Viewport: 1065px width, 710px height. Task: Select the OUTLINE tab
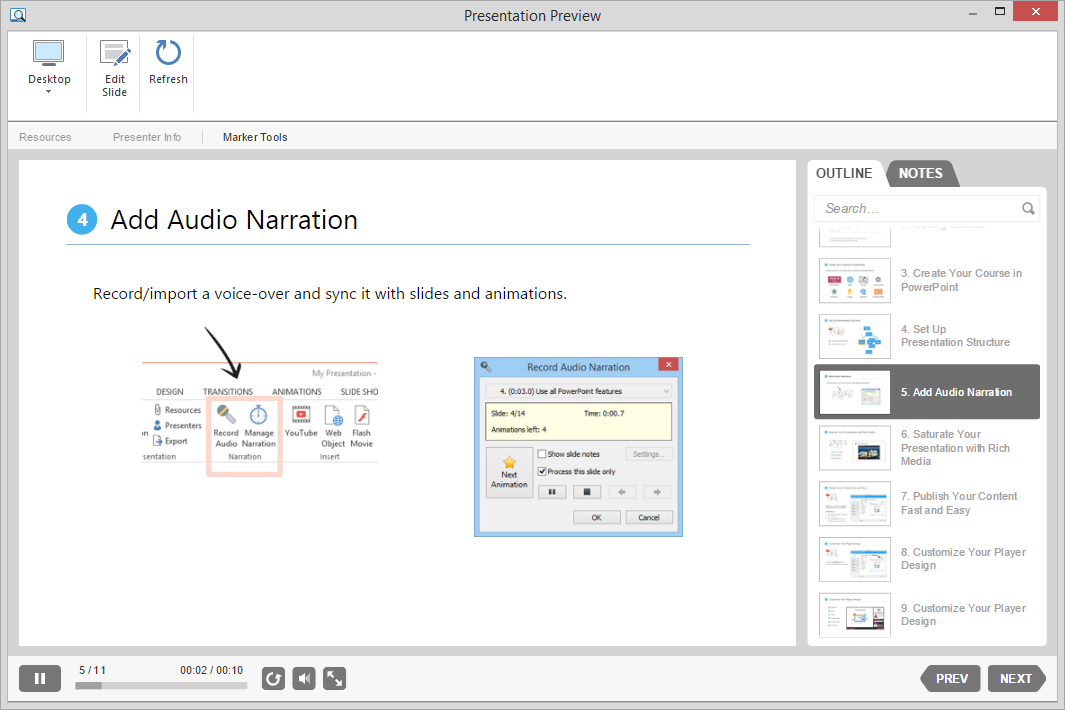[844, 174]
